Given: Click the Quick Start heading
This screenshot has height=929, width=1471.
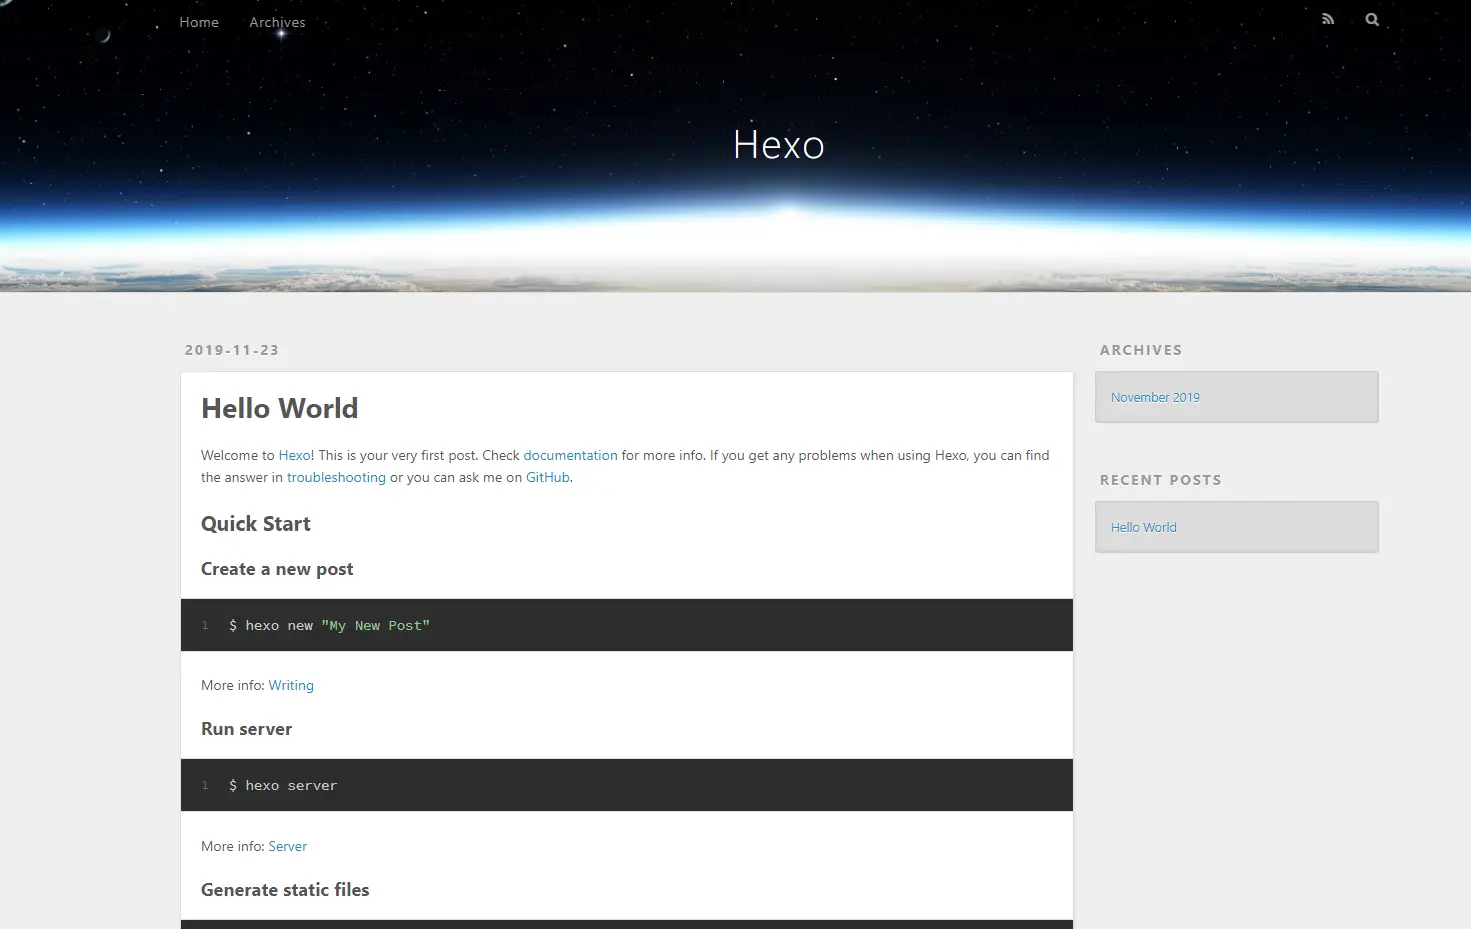Looking at the screenshot, I should [x=256, y=524].
